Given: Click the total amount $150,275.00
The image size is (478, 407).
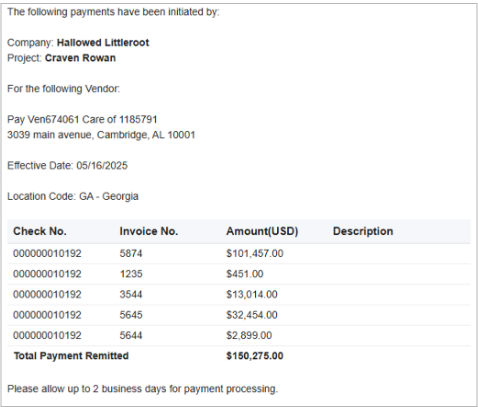Looking at the screenshot, I should pos(255,356).
